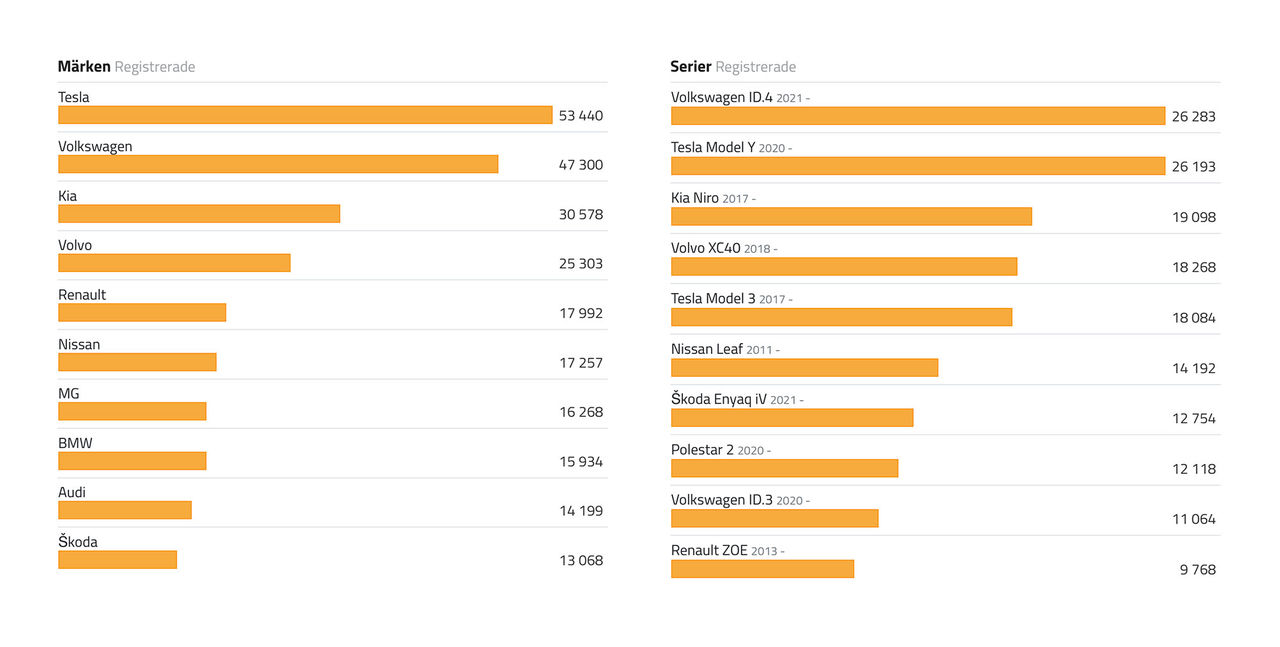Select the Škoda brand bar
This screenshot has height=647, width=1280.
[117, 560]
